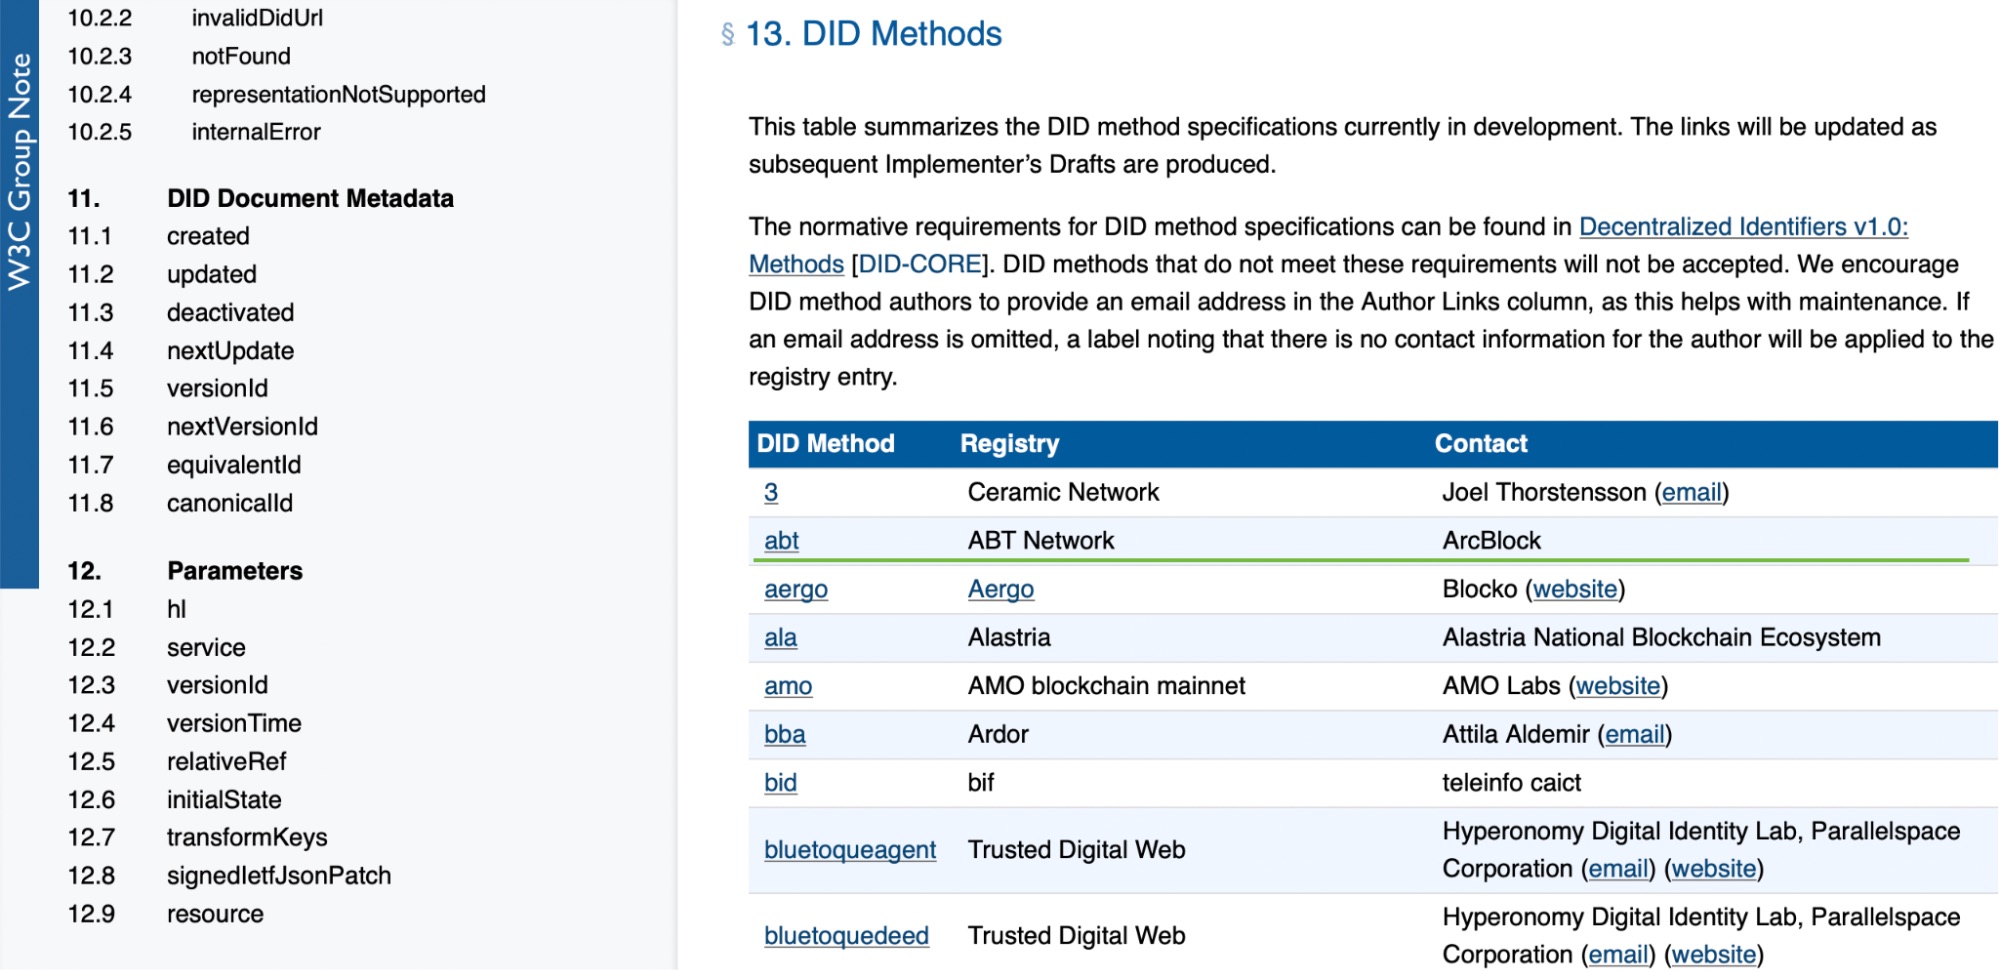Open the 'abt' DID method link
1999x971 pixels.
(x=781, y=541)
